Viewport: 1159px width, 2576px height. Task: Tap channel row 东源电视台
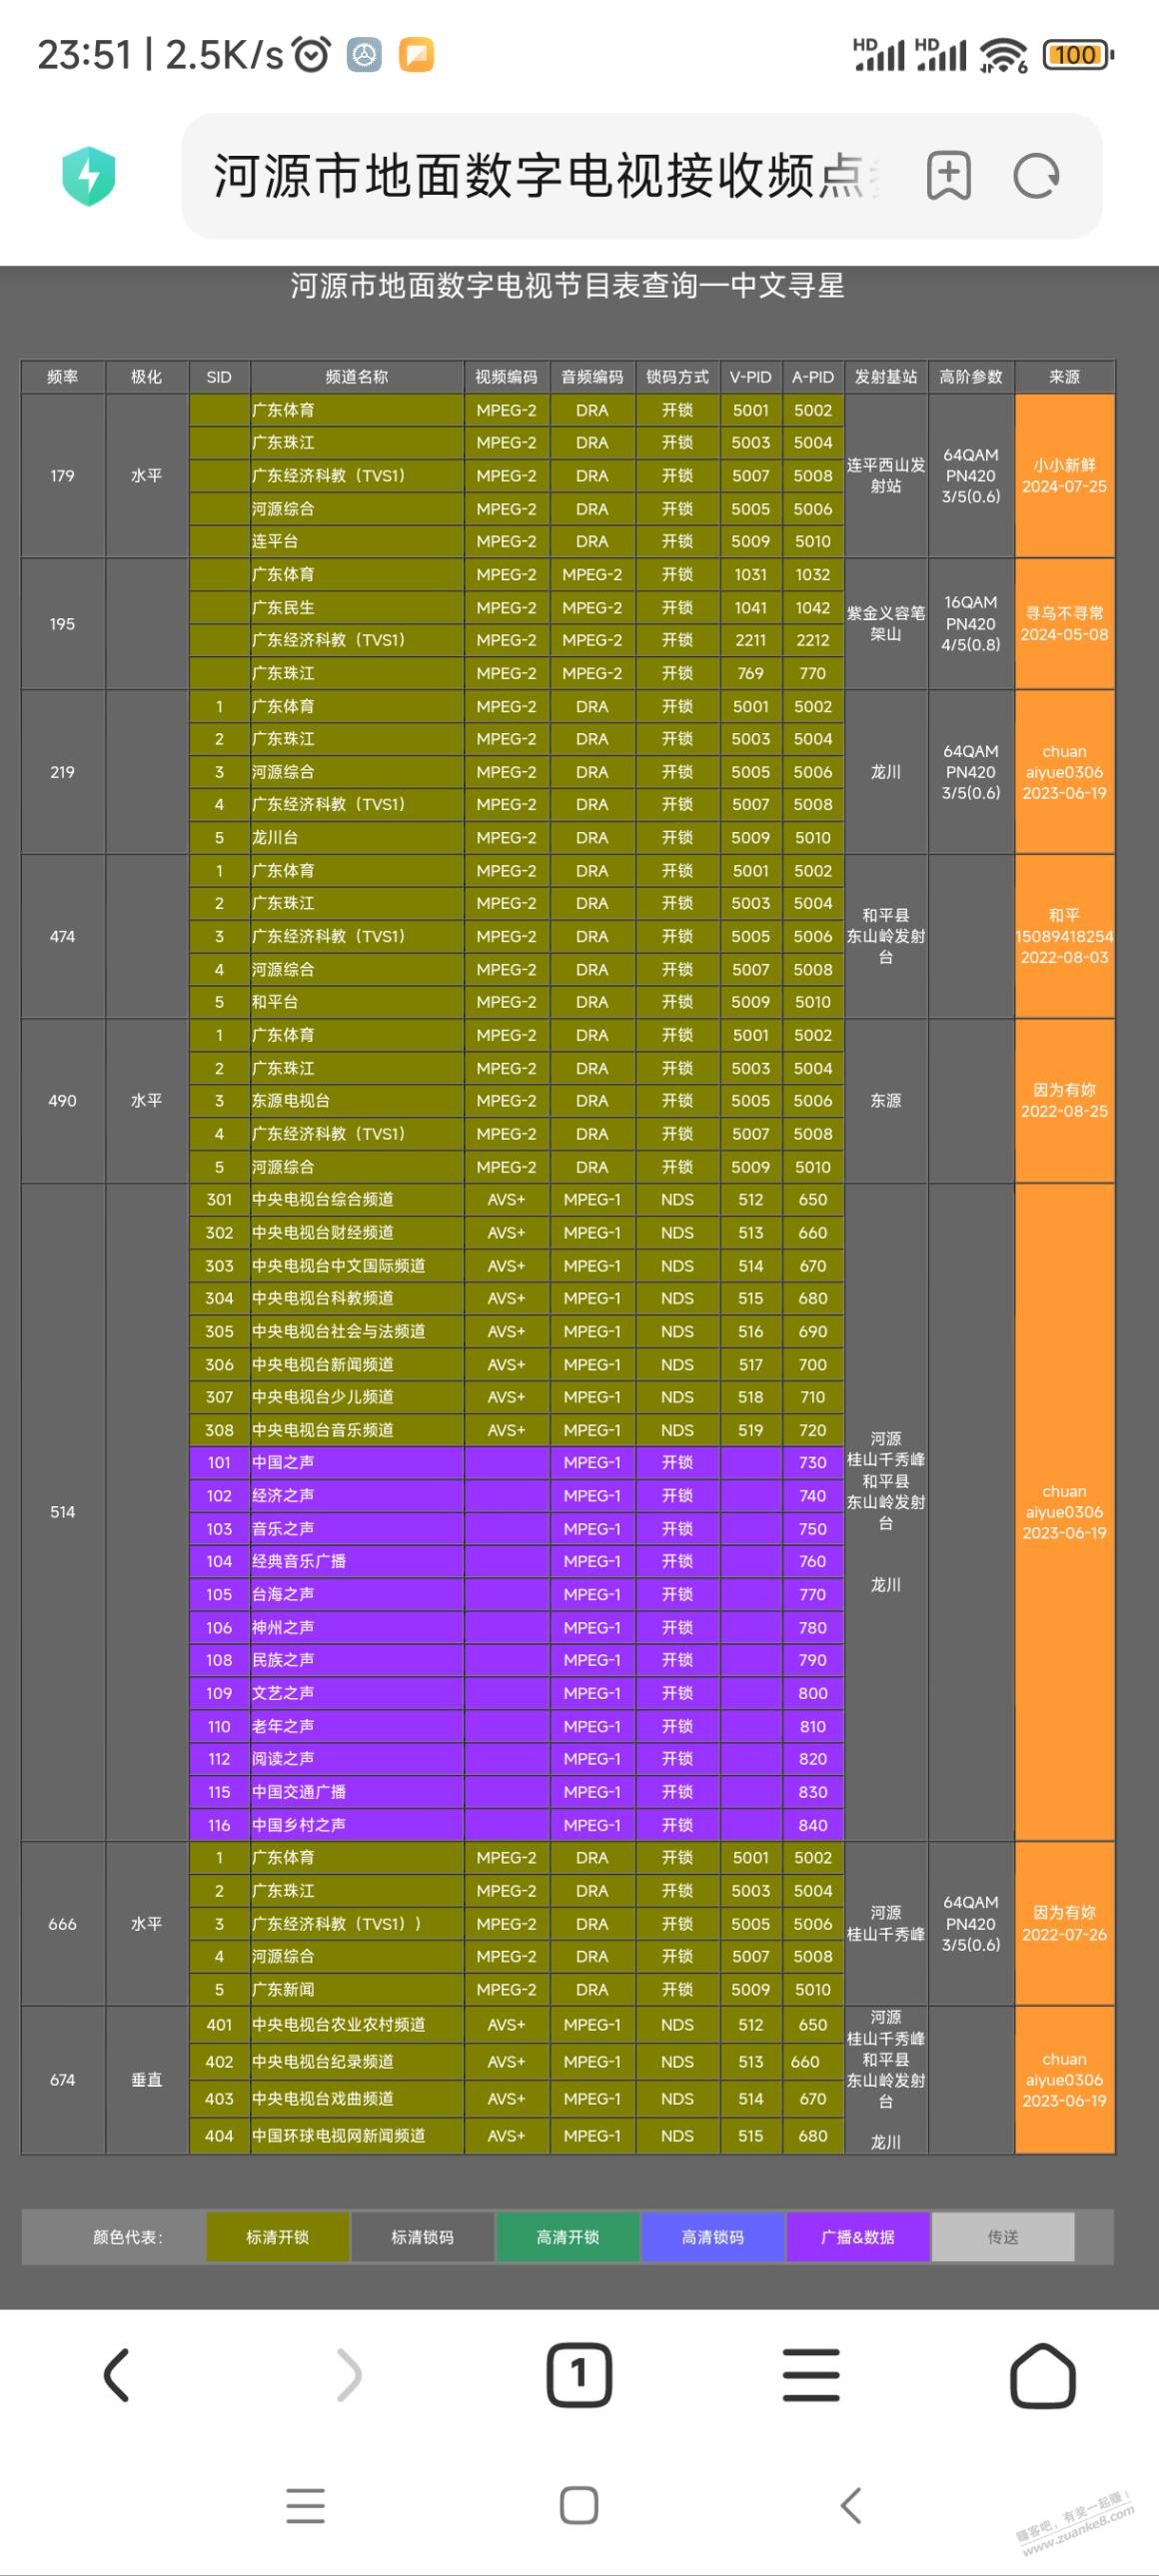click(x=357, y=1100)
